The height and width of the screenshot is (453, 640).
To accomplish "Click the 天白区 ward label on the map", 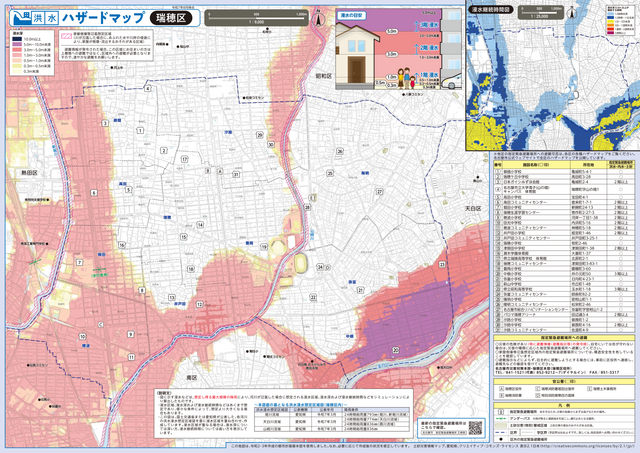I will 473,209.
